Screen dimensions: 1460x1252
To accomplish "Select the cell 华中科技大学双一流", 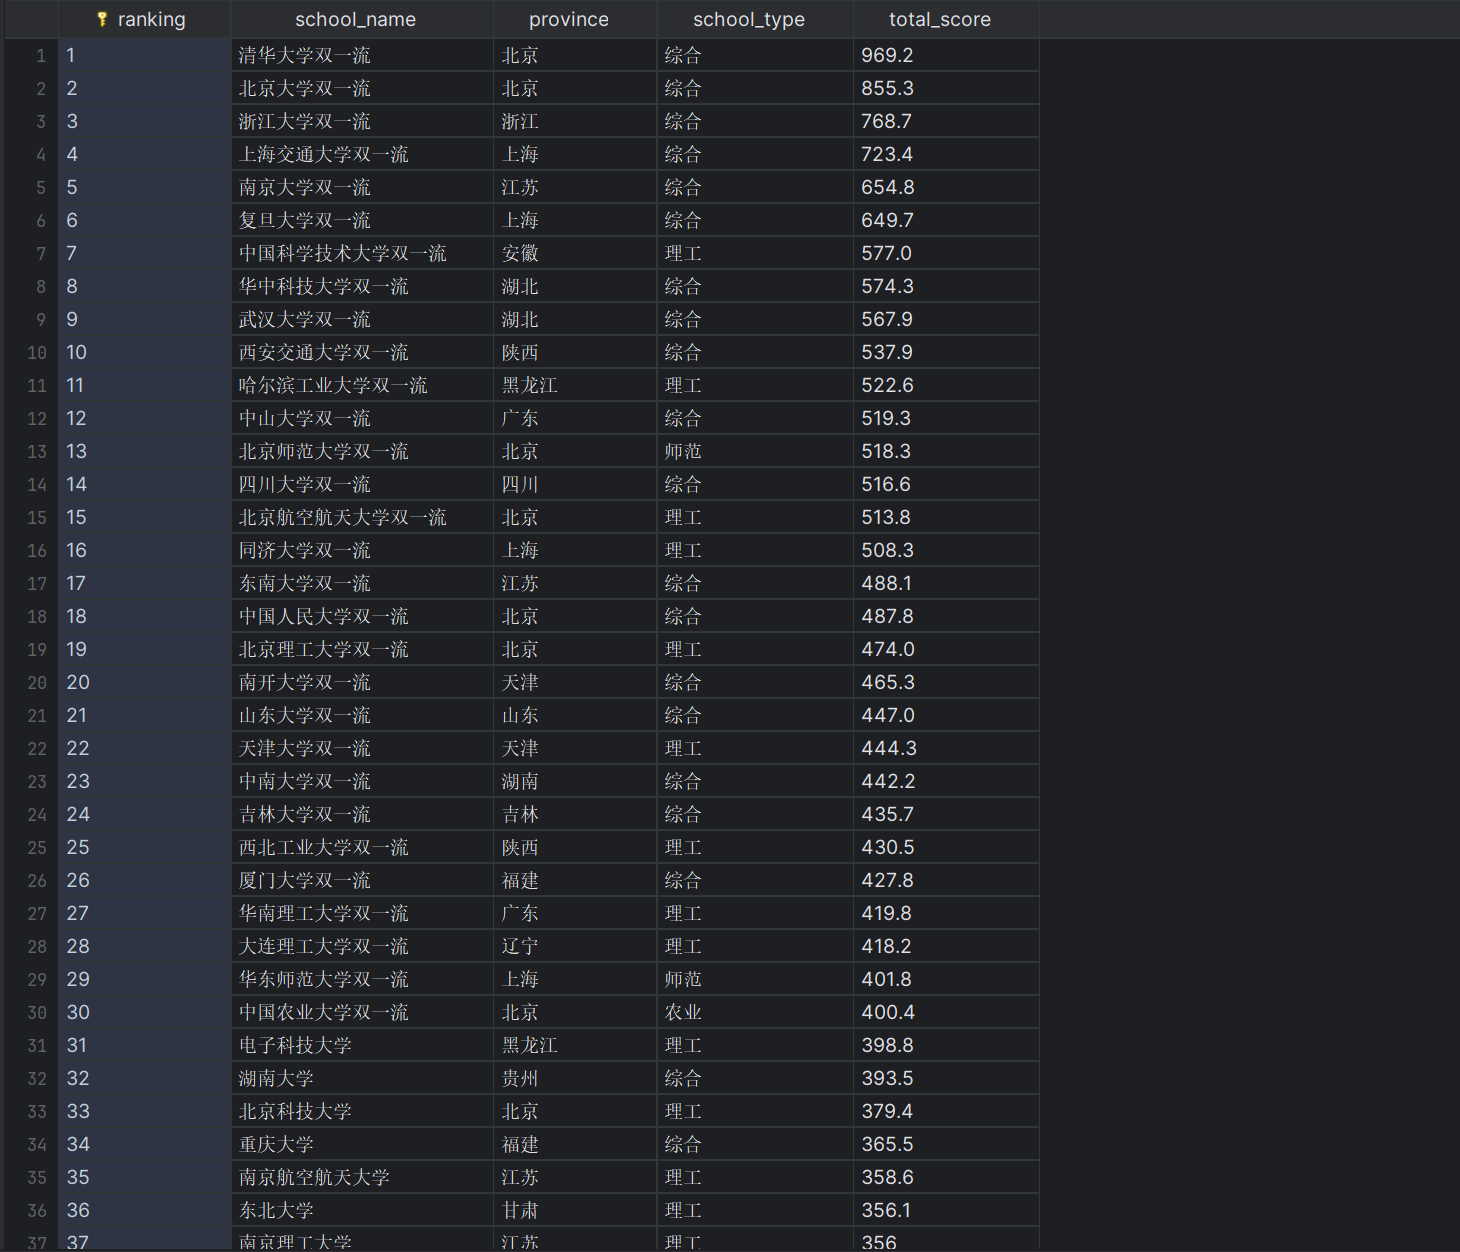I will pos(362,286).
